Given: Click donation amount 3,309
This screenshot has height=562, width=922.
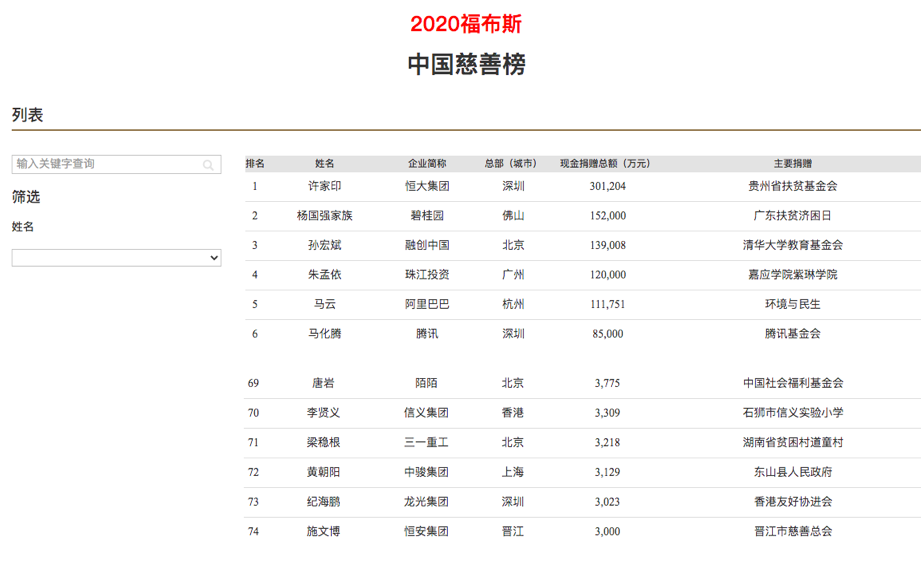Looking at the screenshot, I should [x=607, y=413].
